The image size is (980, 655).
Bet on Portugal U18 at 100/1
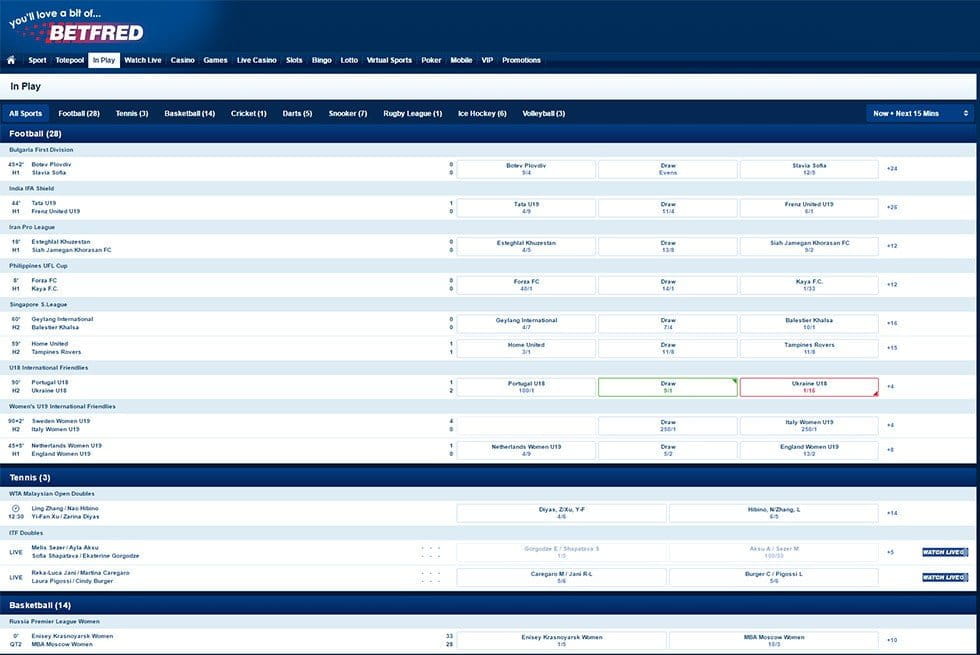pos(526,387)
